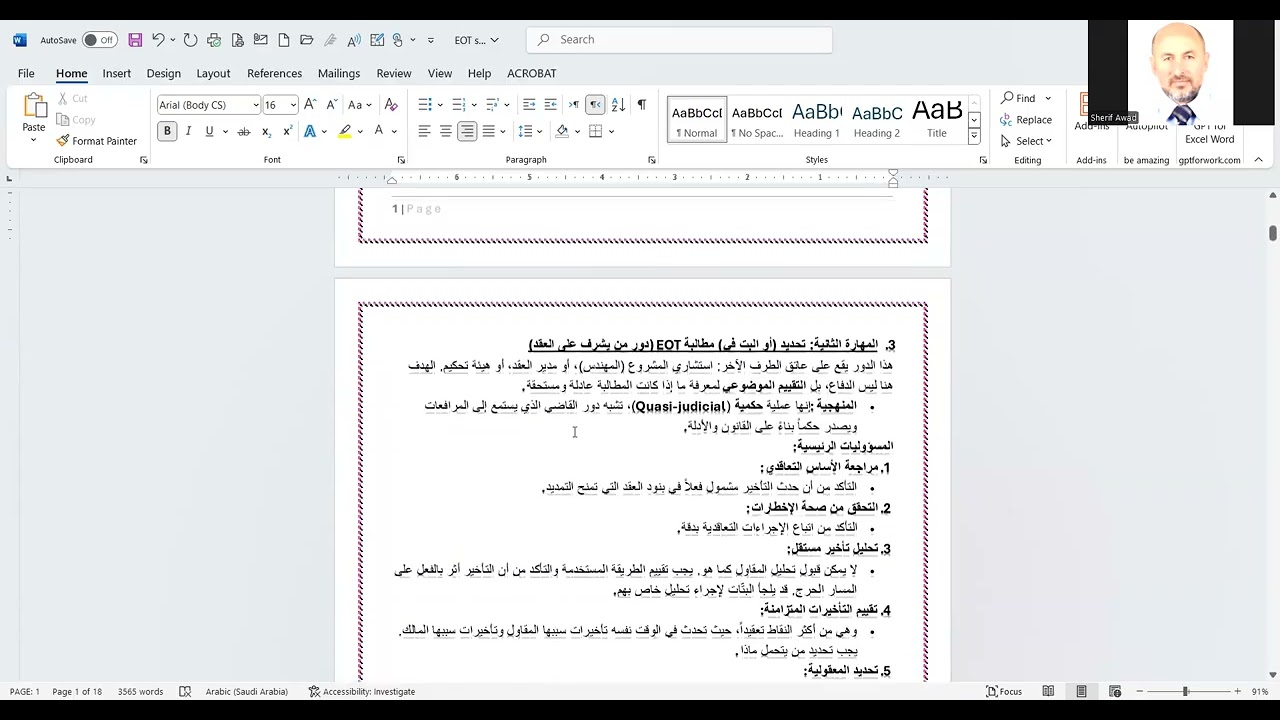Apply subscript formatting
Screen dimensions: 1280x720
[x=266, y=131]
